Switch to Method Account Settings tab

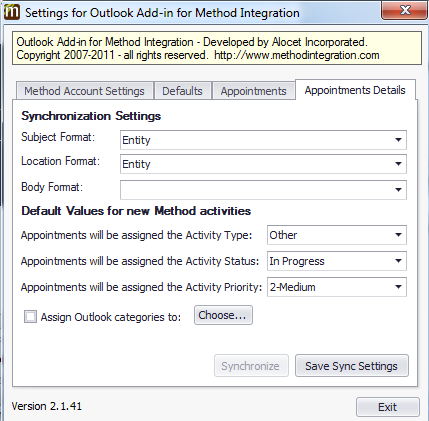pyautogui.click(x=84, y=91)
